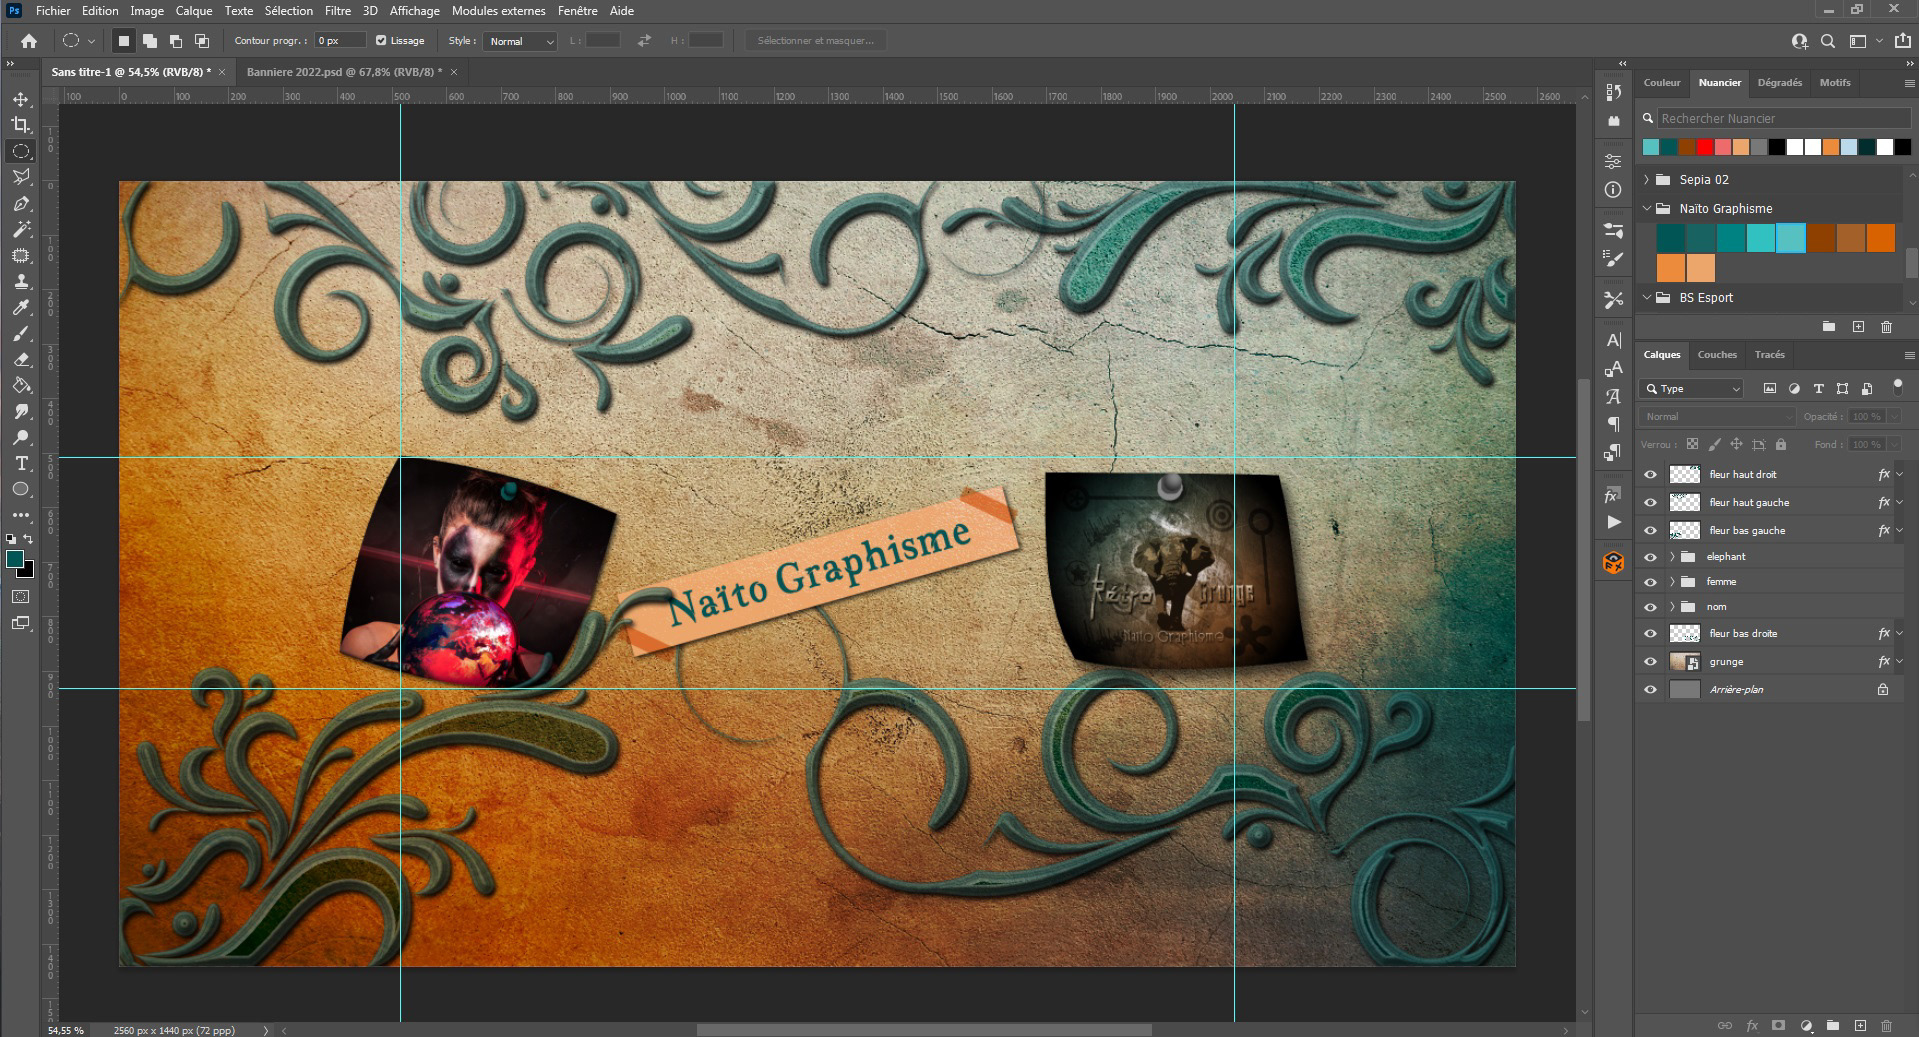Click the Home icon in options bar
This screenshot has height=1037, width=1919.
pyautogui.click(x=29, y=41)
